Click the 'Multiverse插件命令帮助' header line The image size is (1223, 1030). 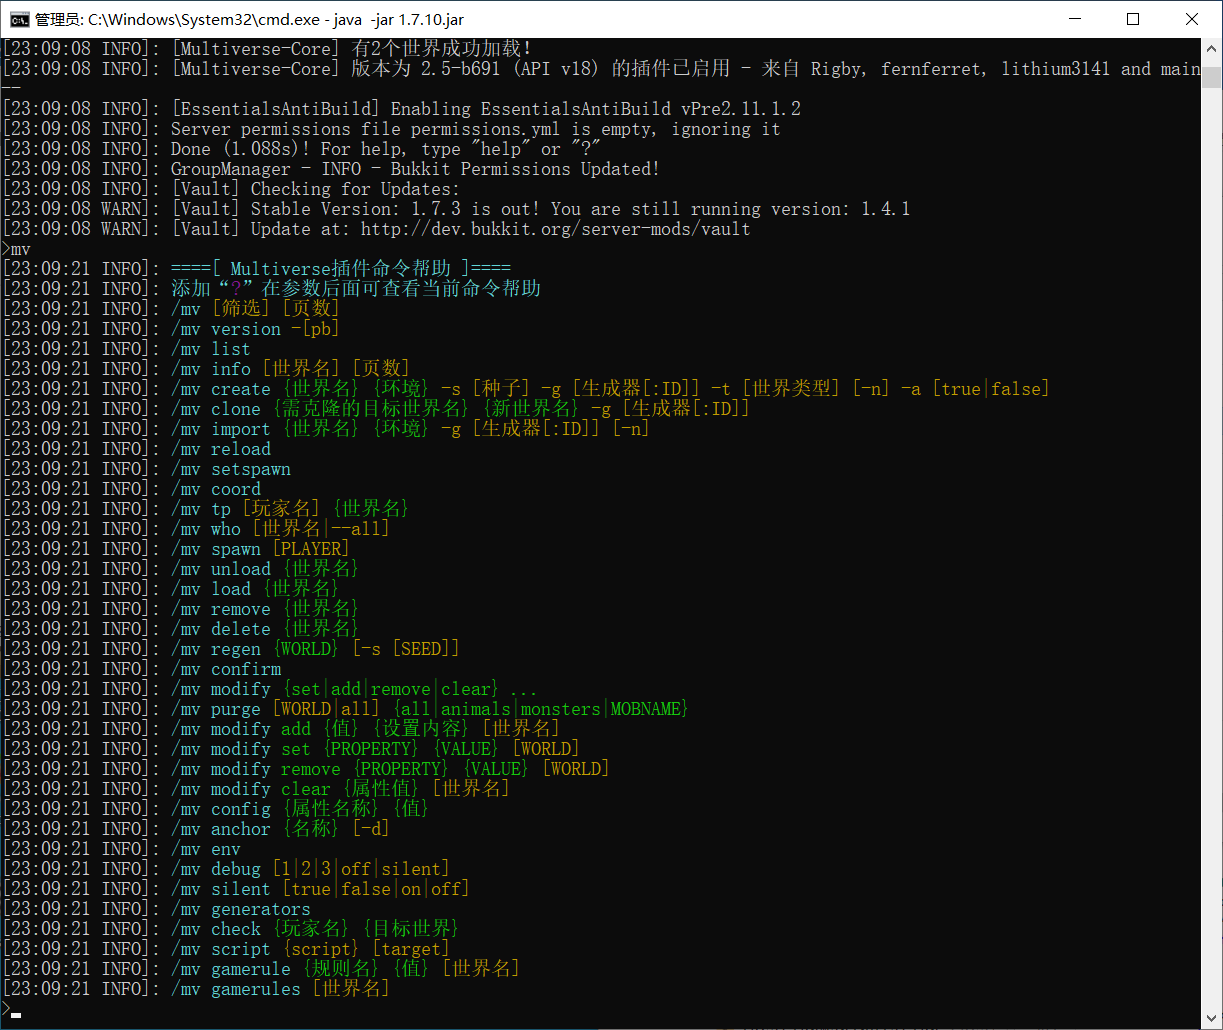pos(256,269)
